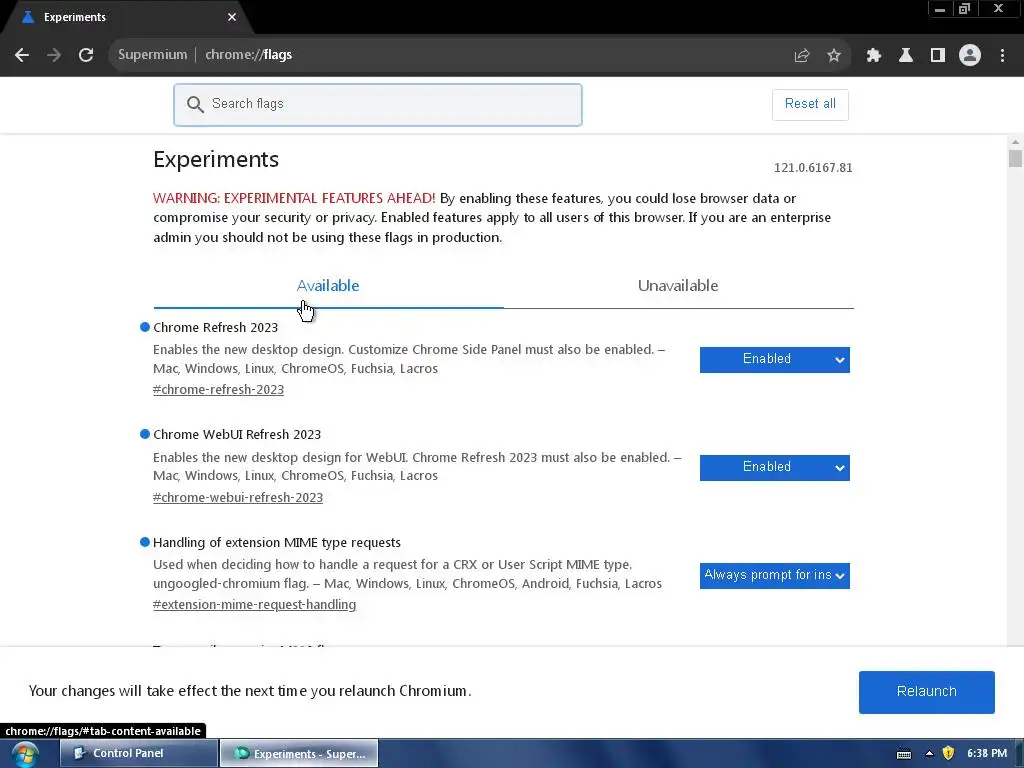Reload the chrome://flags page
The image size is (1024, 768).
click(x=86, y=55)
